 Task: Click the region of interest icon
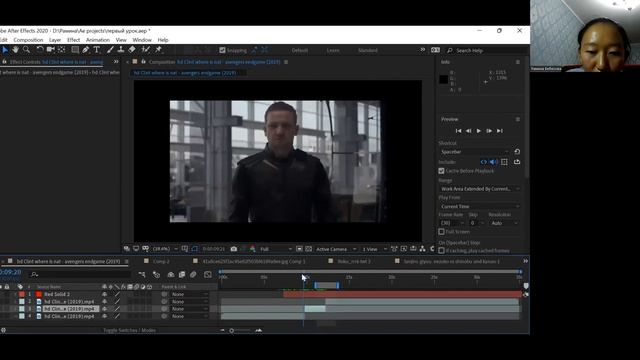click(x=299, y=249)
